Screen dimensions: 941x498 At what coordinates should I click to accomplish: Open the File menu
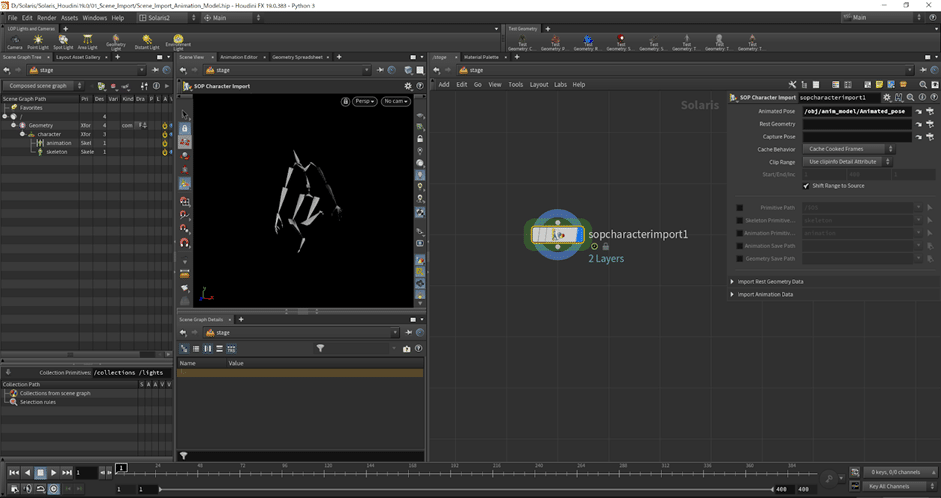(12, 17)
